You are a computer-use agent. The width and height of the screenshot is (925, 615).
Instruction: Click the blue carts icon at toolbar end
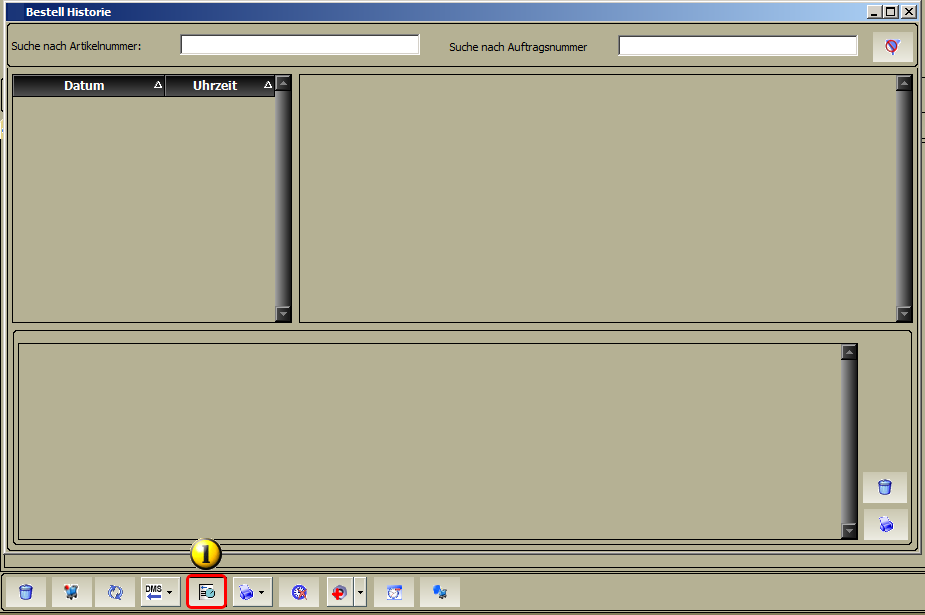(x=439, y=592)
